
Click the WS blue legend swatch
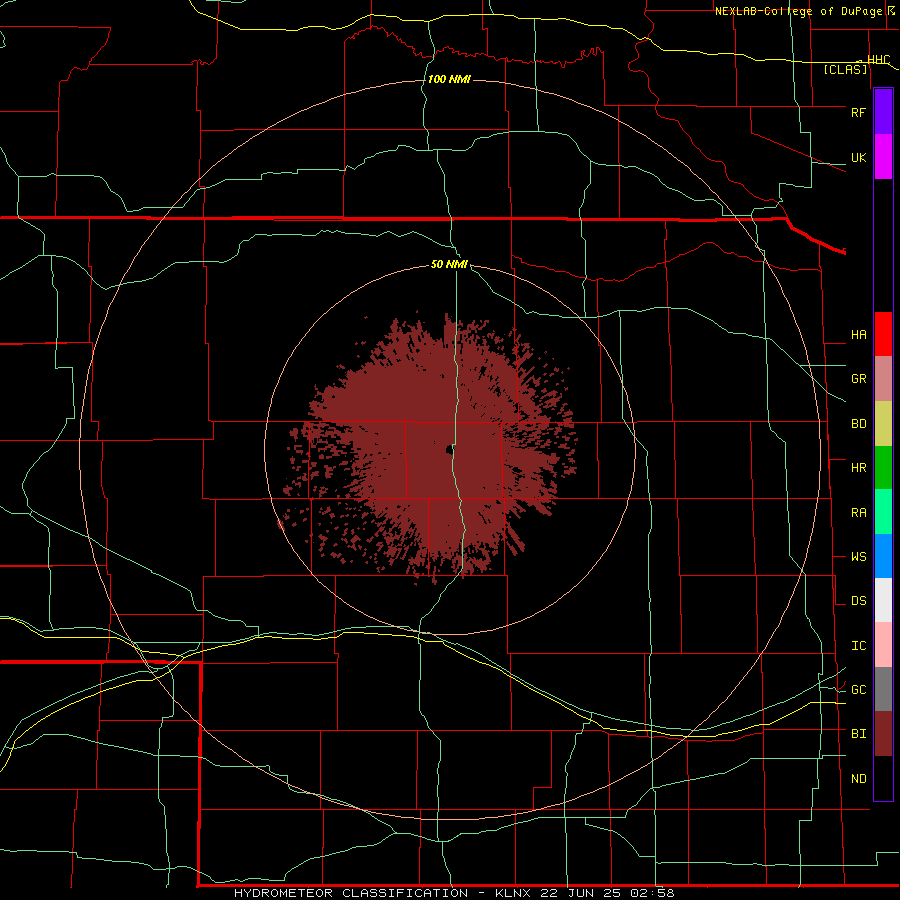coord(883,556)
